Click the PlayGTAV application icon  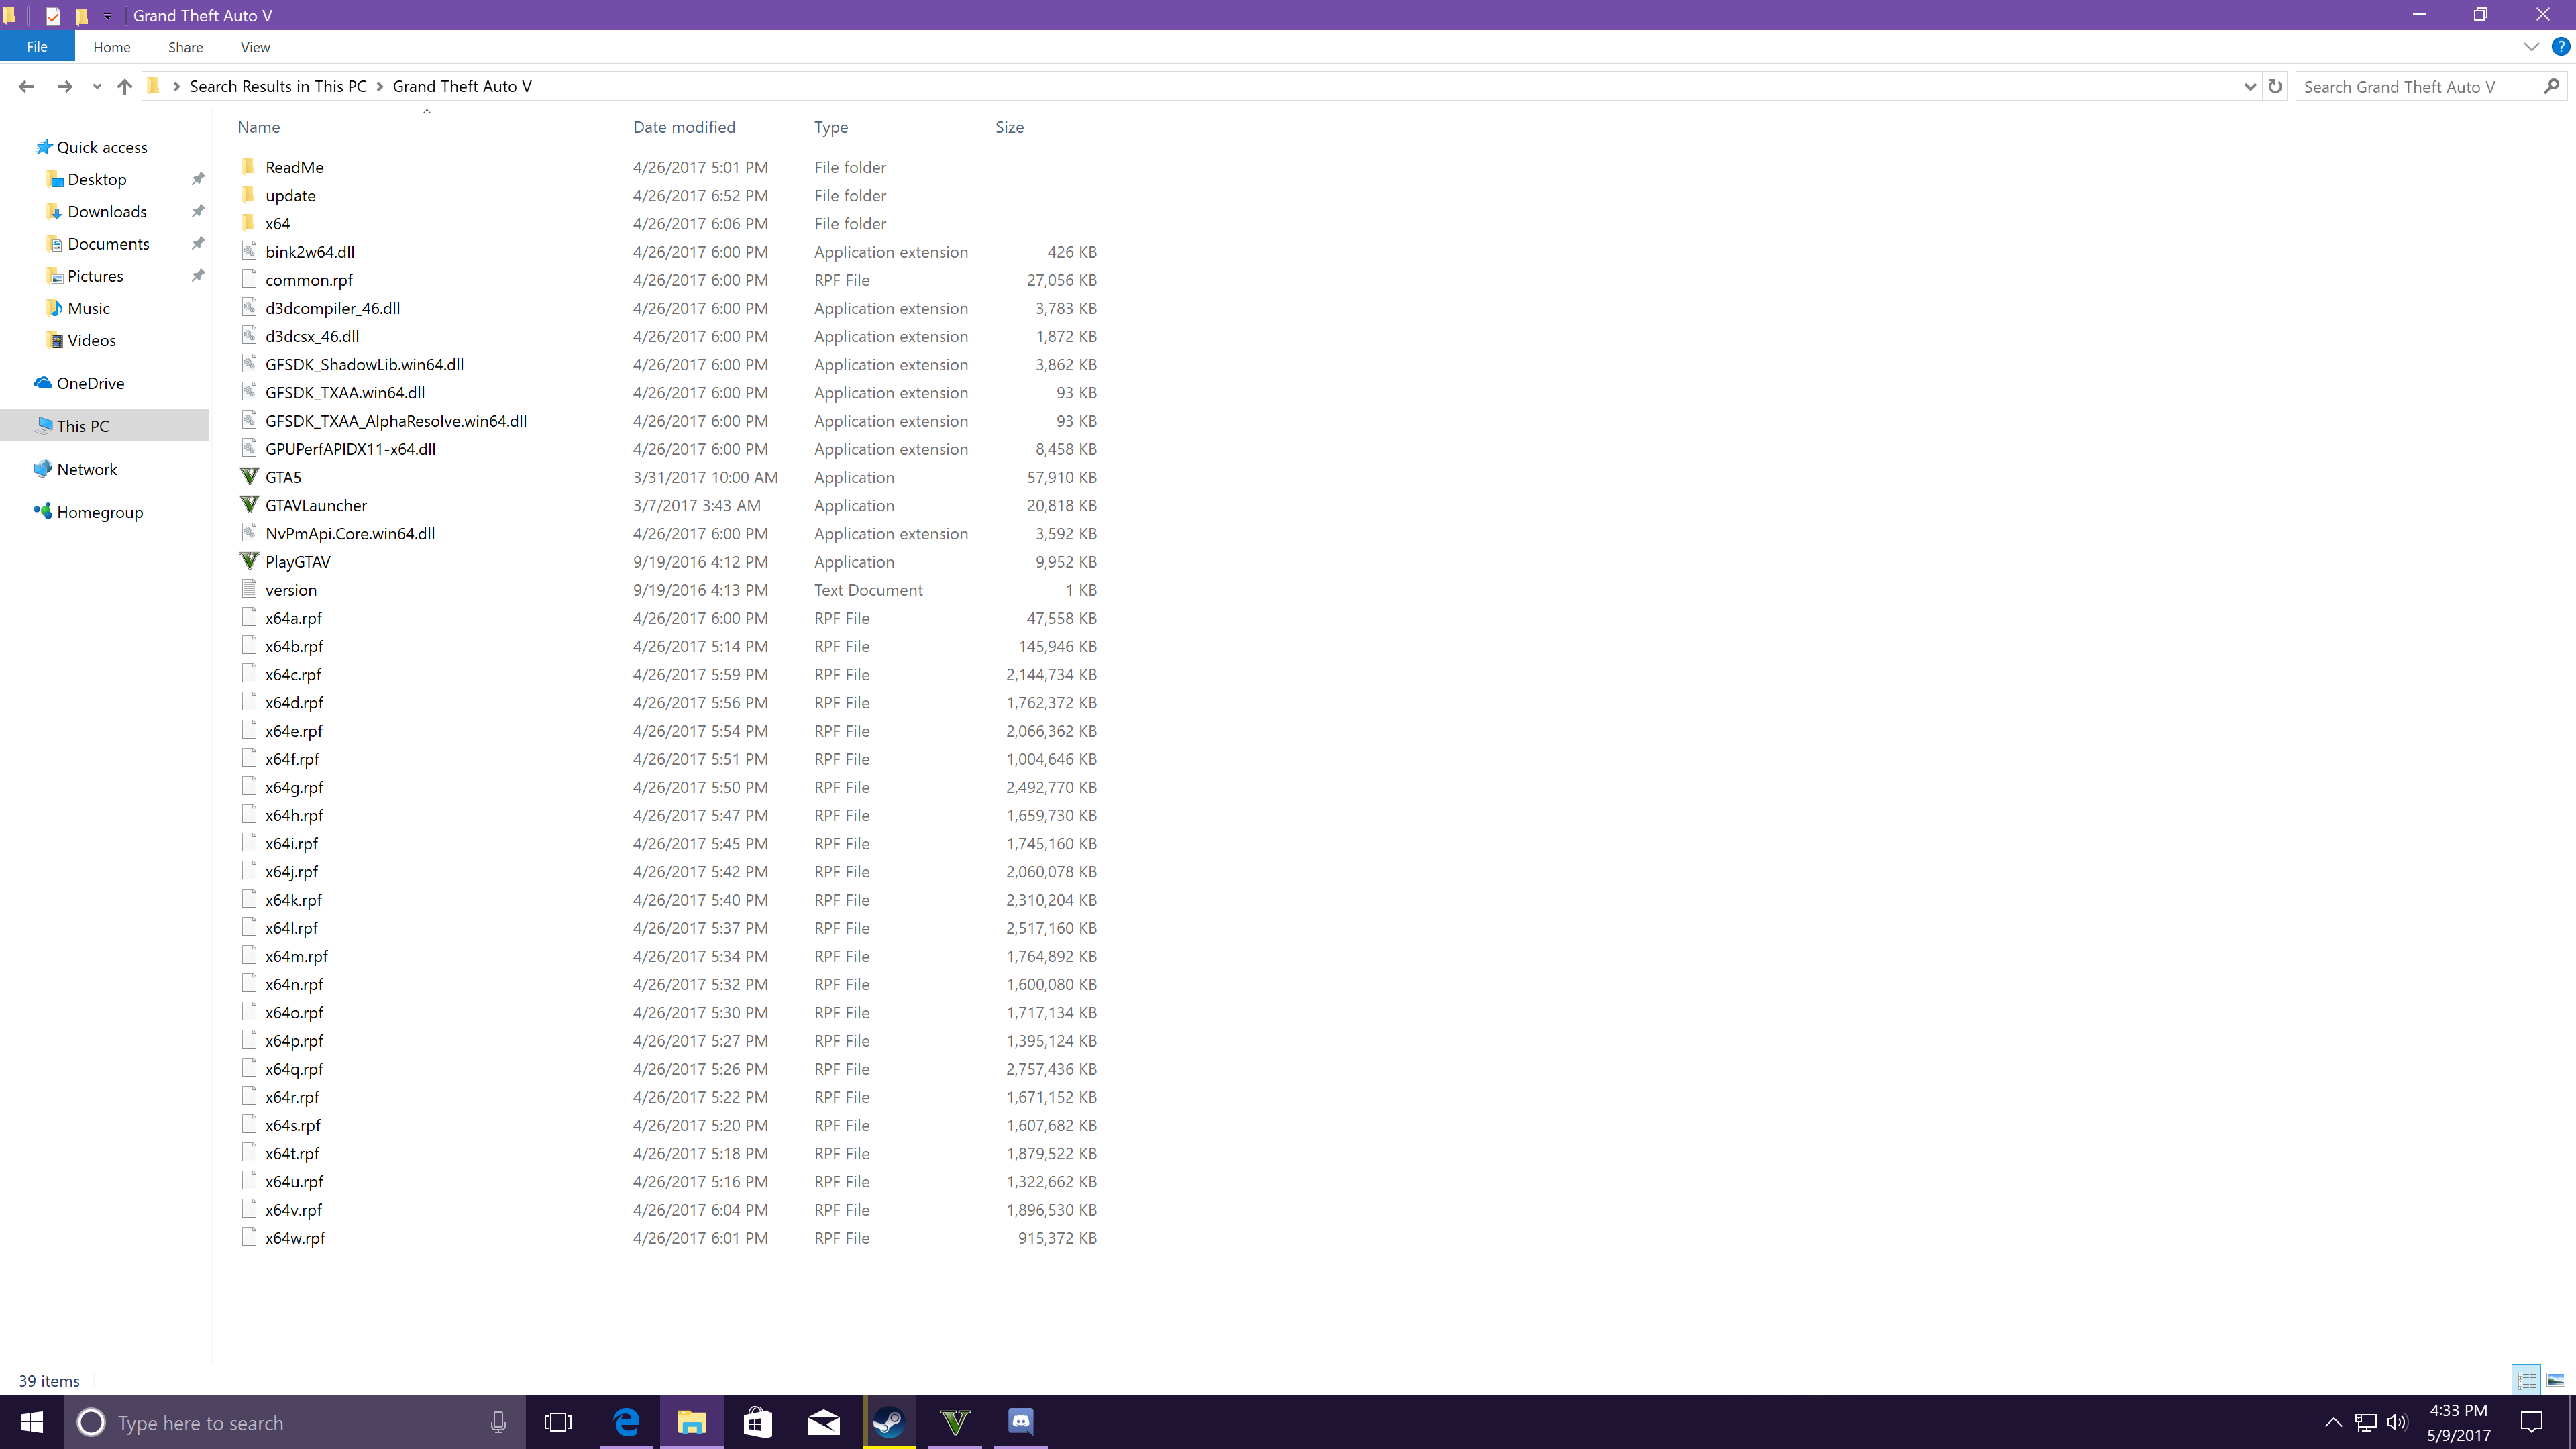click(249, 561)
